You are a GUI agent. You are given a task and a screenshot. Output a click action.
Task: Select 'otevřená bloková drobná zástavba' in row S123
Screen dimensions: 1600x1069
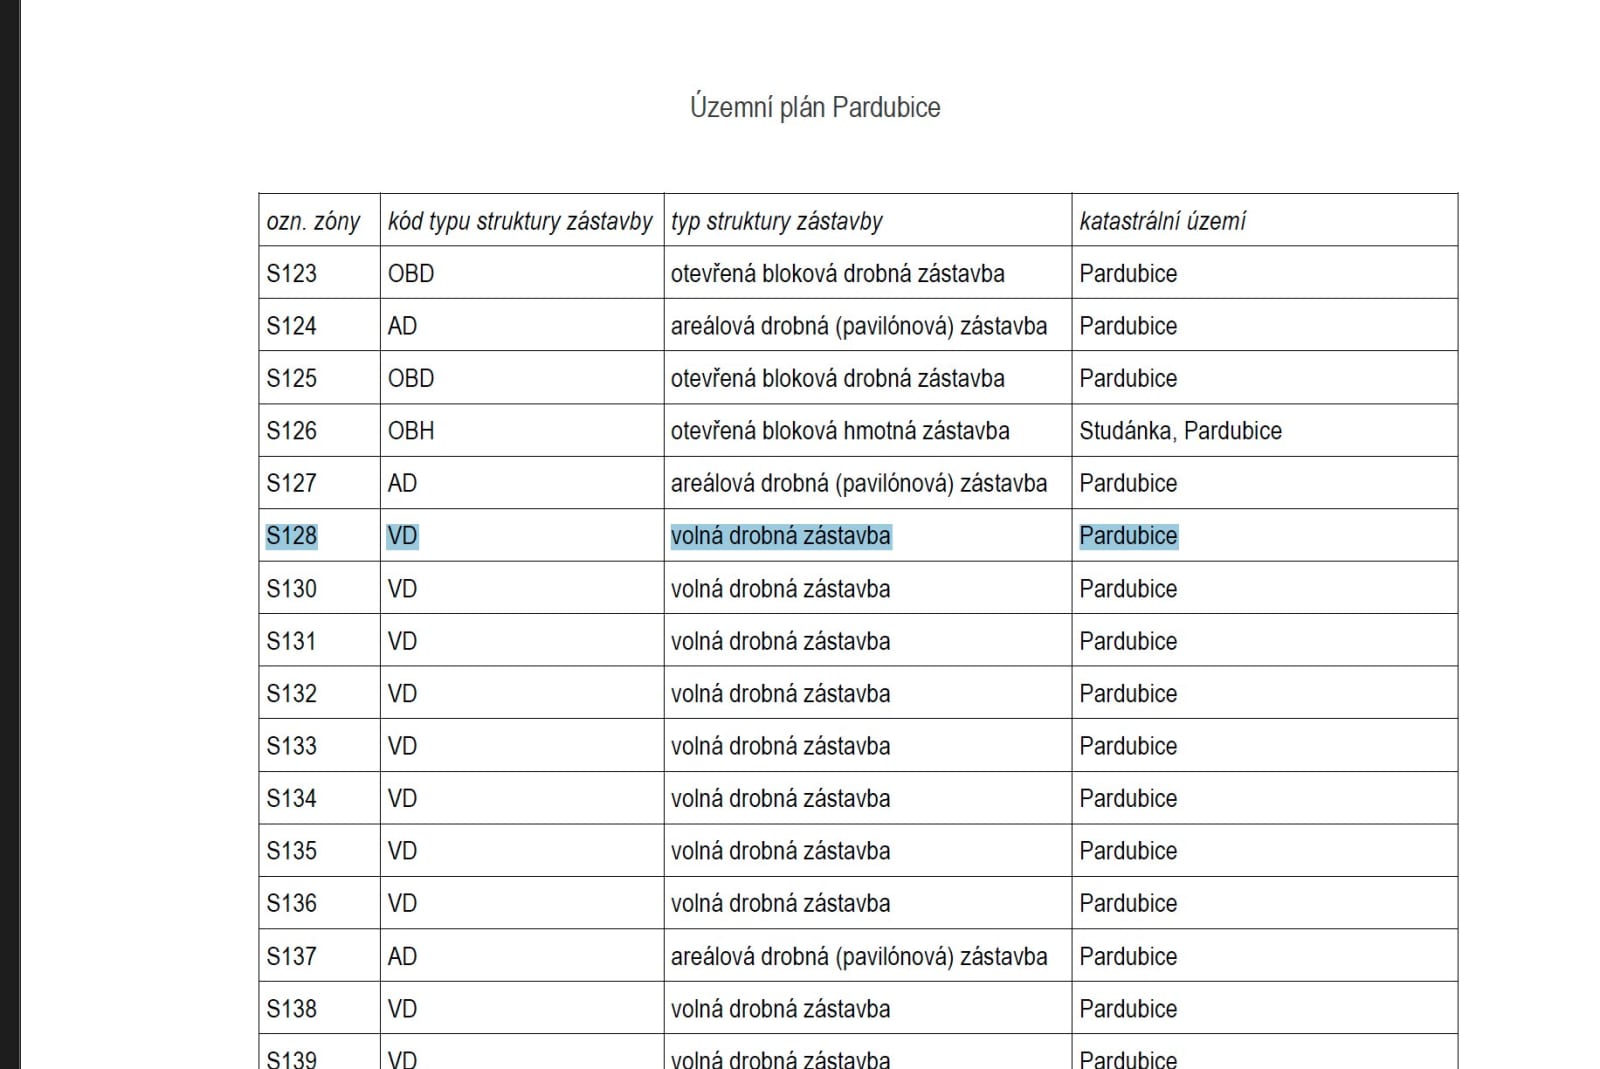838,273
